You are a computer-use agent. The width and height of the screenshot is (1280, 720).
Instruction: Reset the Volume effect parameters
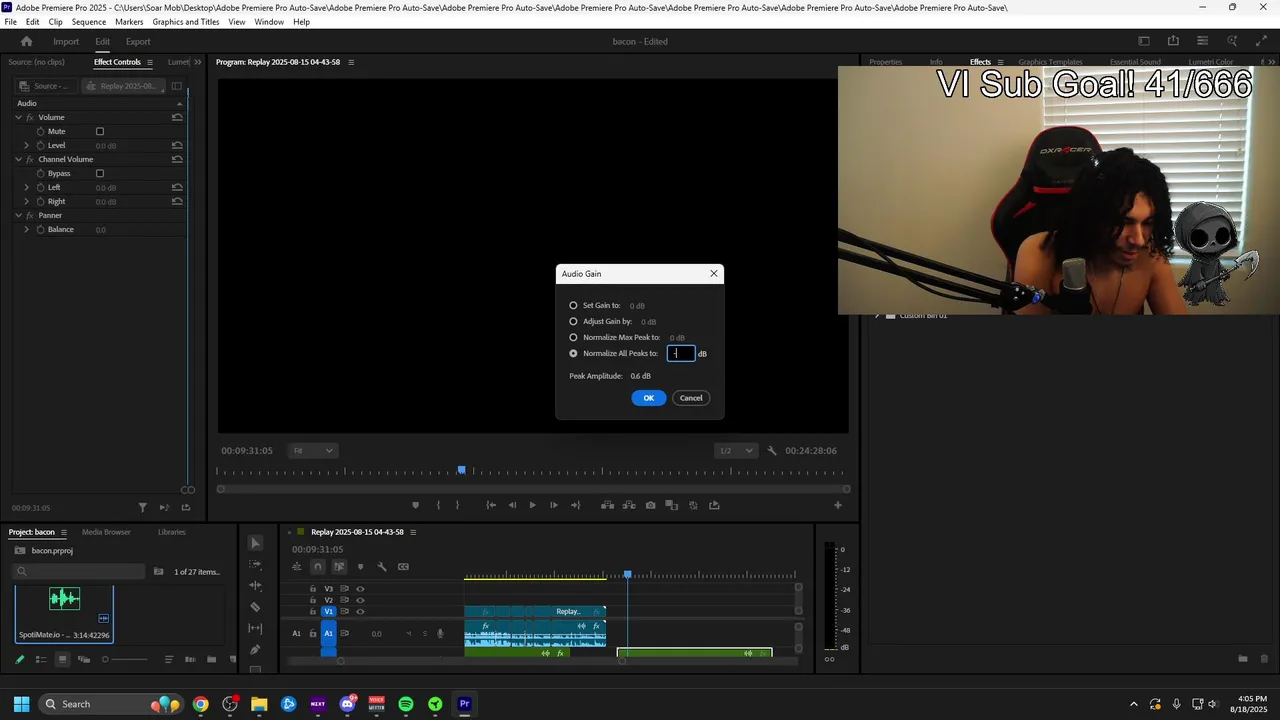(x=177, y=117)
